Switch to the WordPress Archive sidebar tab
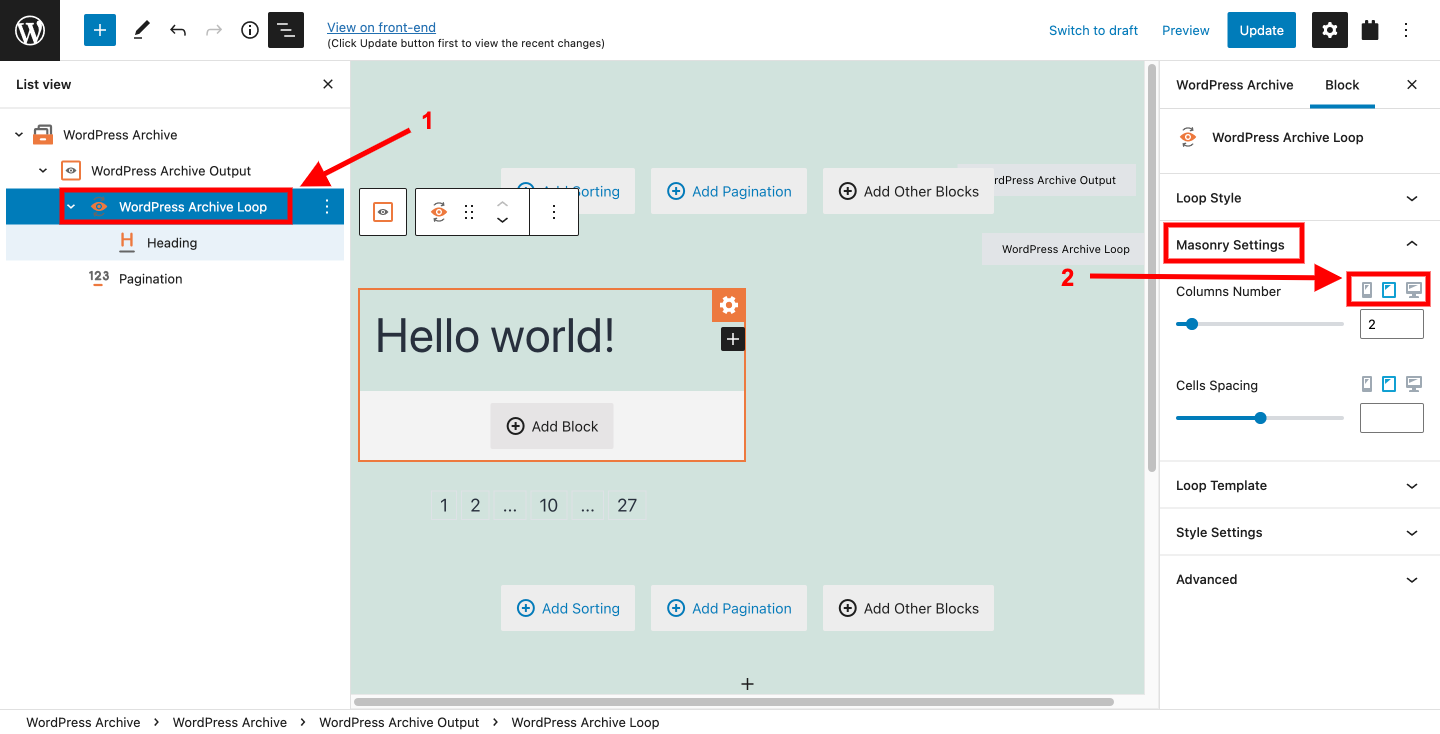 click(x=1234, y=85)
